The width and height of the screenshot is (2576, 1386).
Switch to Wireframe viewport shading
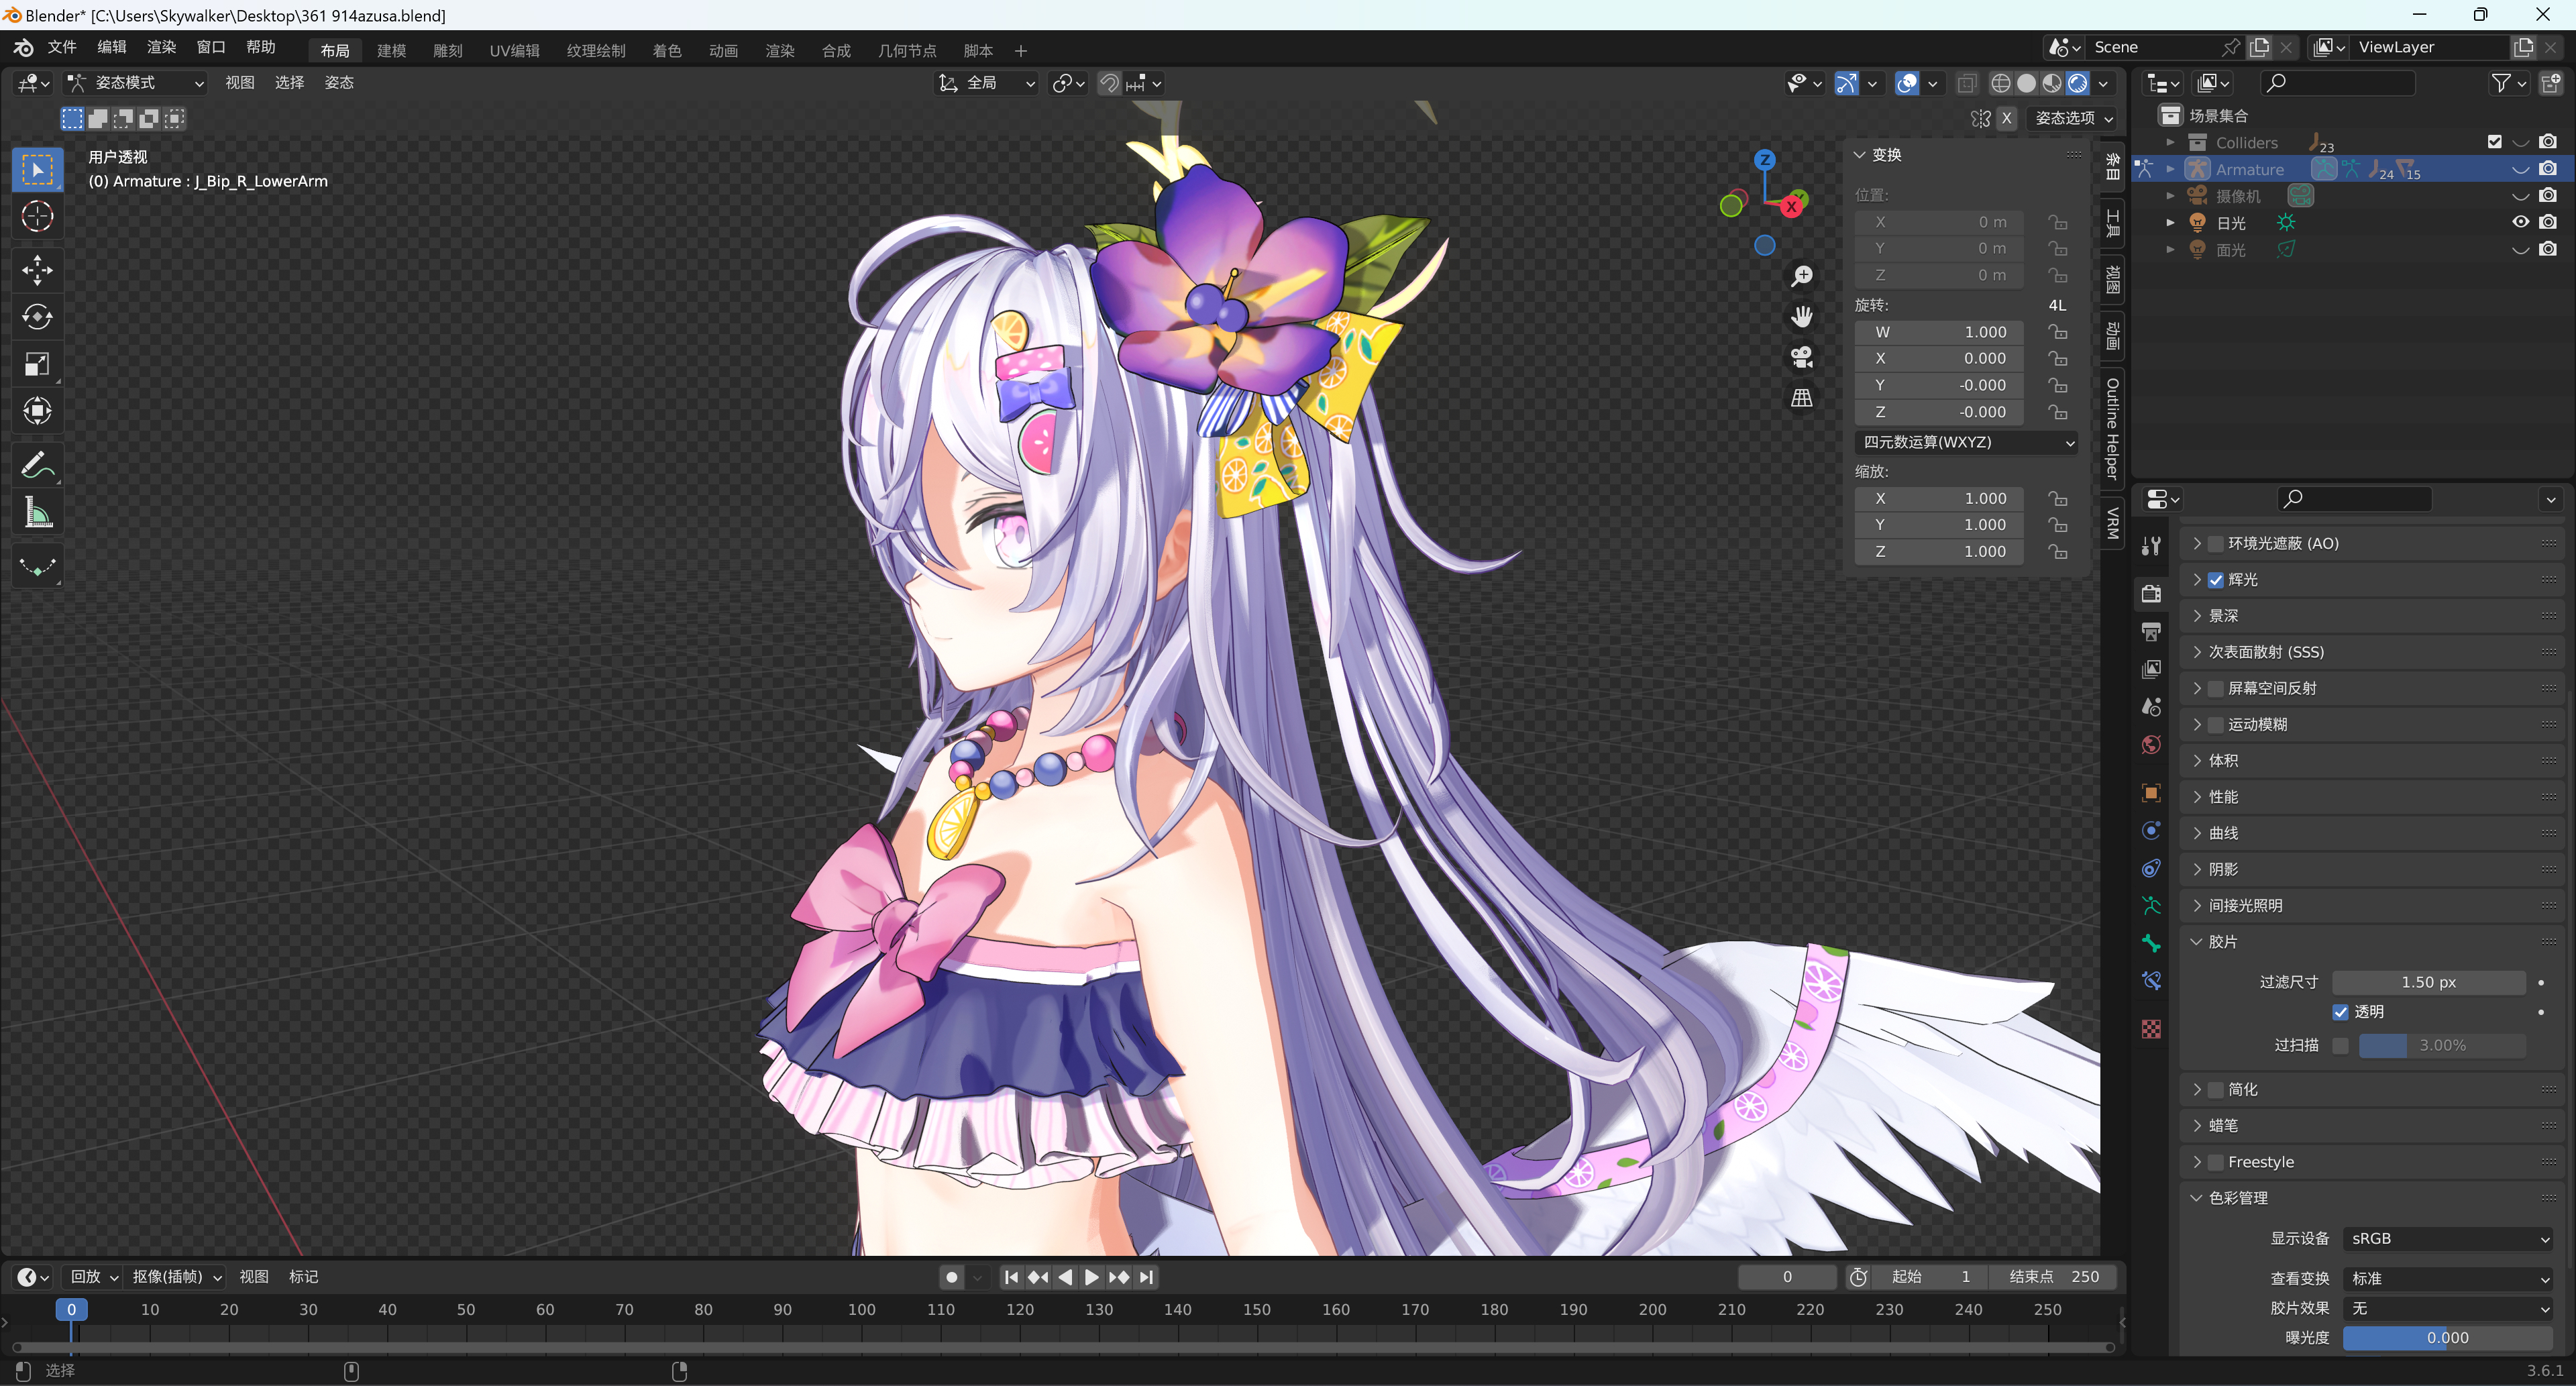(2001, 84)
